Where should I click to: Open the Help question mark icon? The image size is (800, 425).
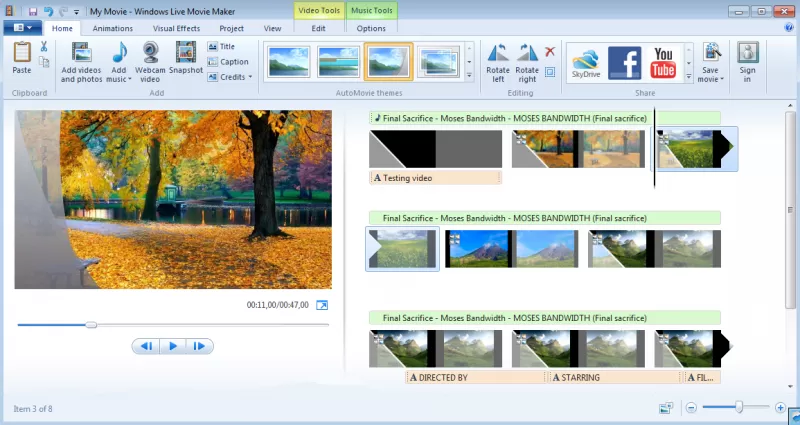pyautogui.click(x=789, y=28)
